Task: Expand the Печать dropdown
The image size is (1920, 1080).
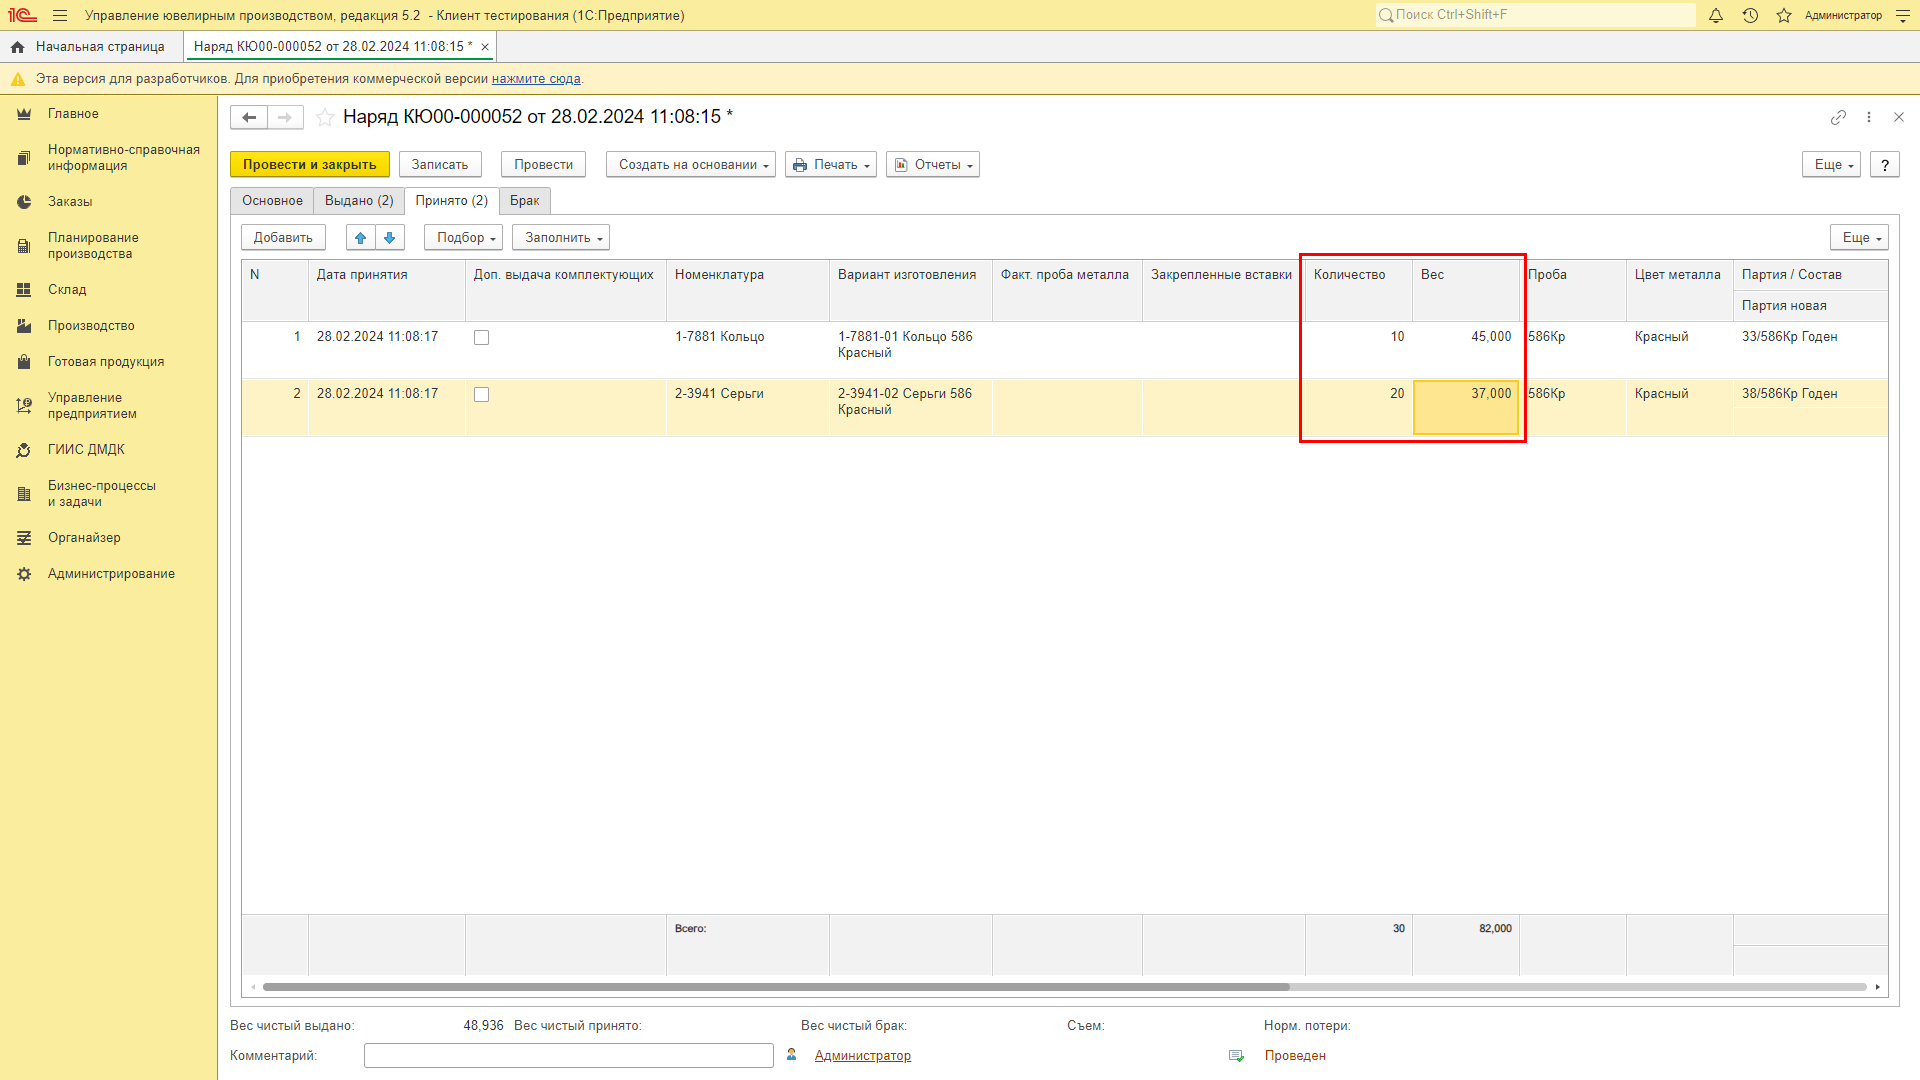Action: click(831, 165)
